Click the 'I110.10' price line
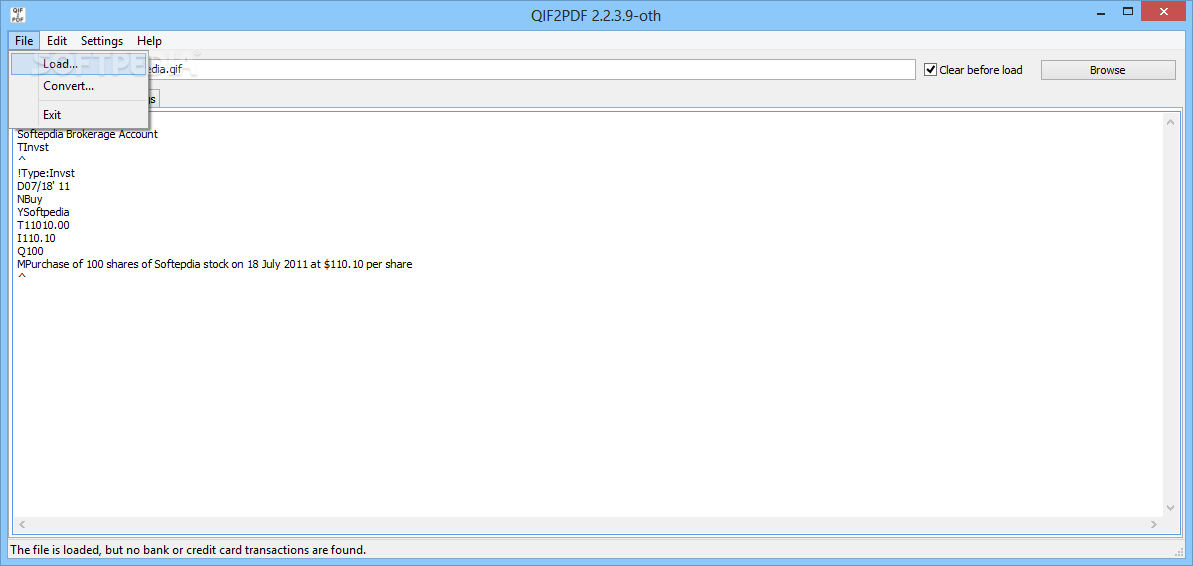1193x566 pixels. (x=36, y=238)
